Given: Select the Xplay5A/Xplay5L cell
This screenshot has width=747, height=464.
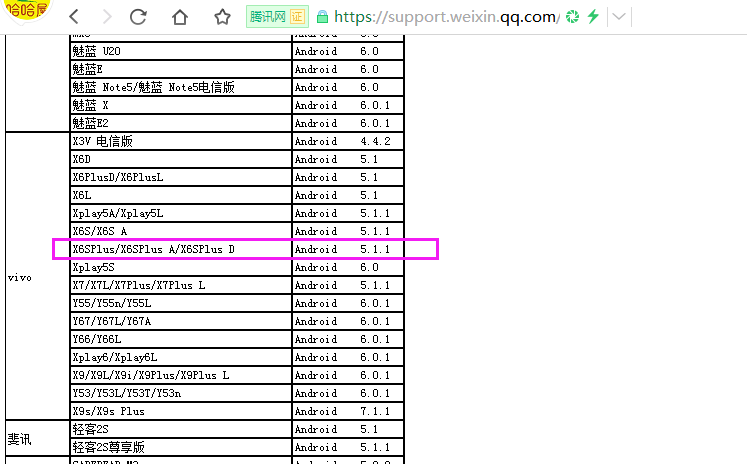Looking at the screenshot, I should pos(181,213).
